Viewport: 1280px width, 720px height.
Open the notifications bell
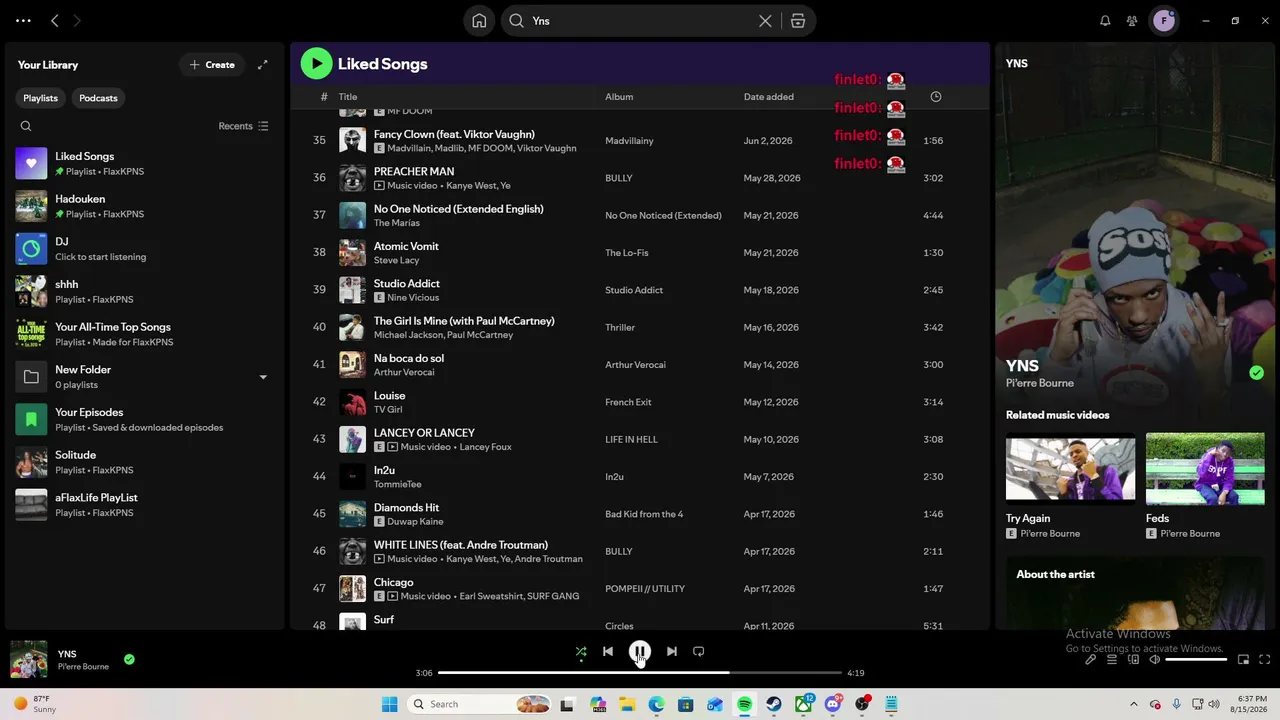click(1105, 21)
